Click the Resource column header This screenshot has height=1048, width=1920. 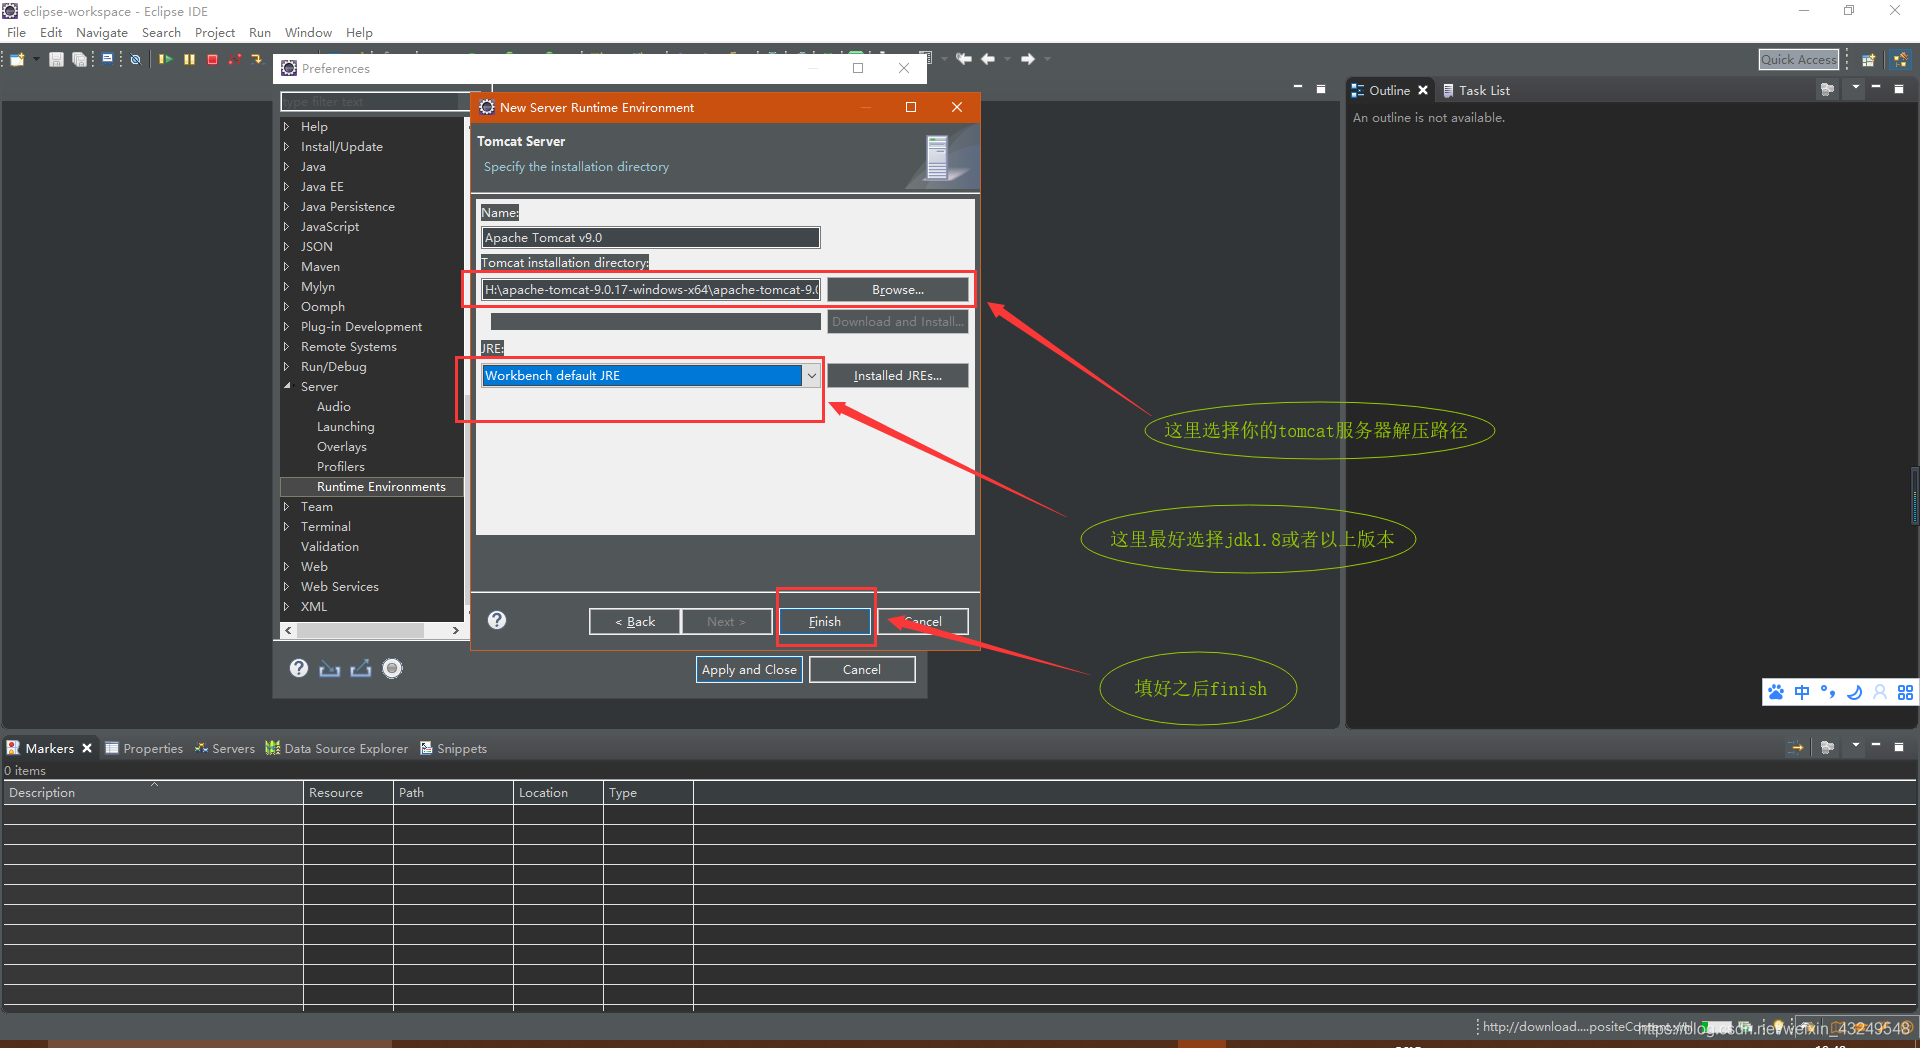pos(348,793)
